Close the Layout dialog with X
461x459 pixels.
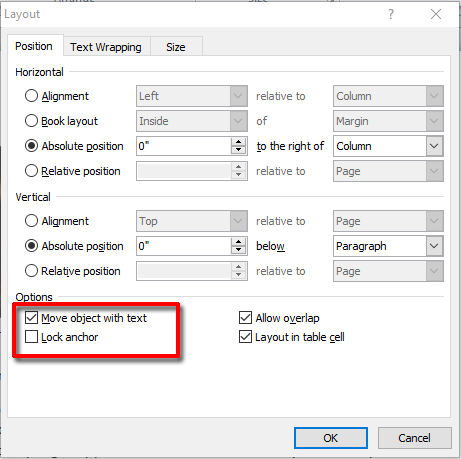(436, 14)
